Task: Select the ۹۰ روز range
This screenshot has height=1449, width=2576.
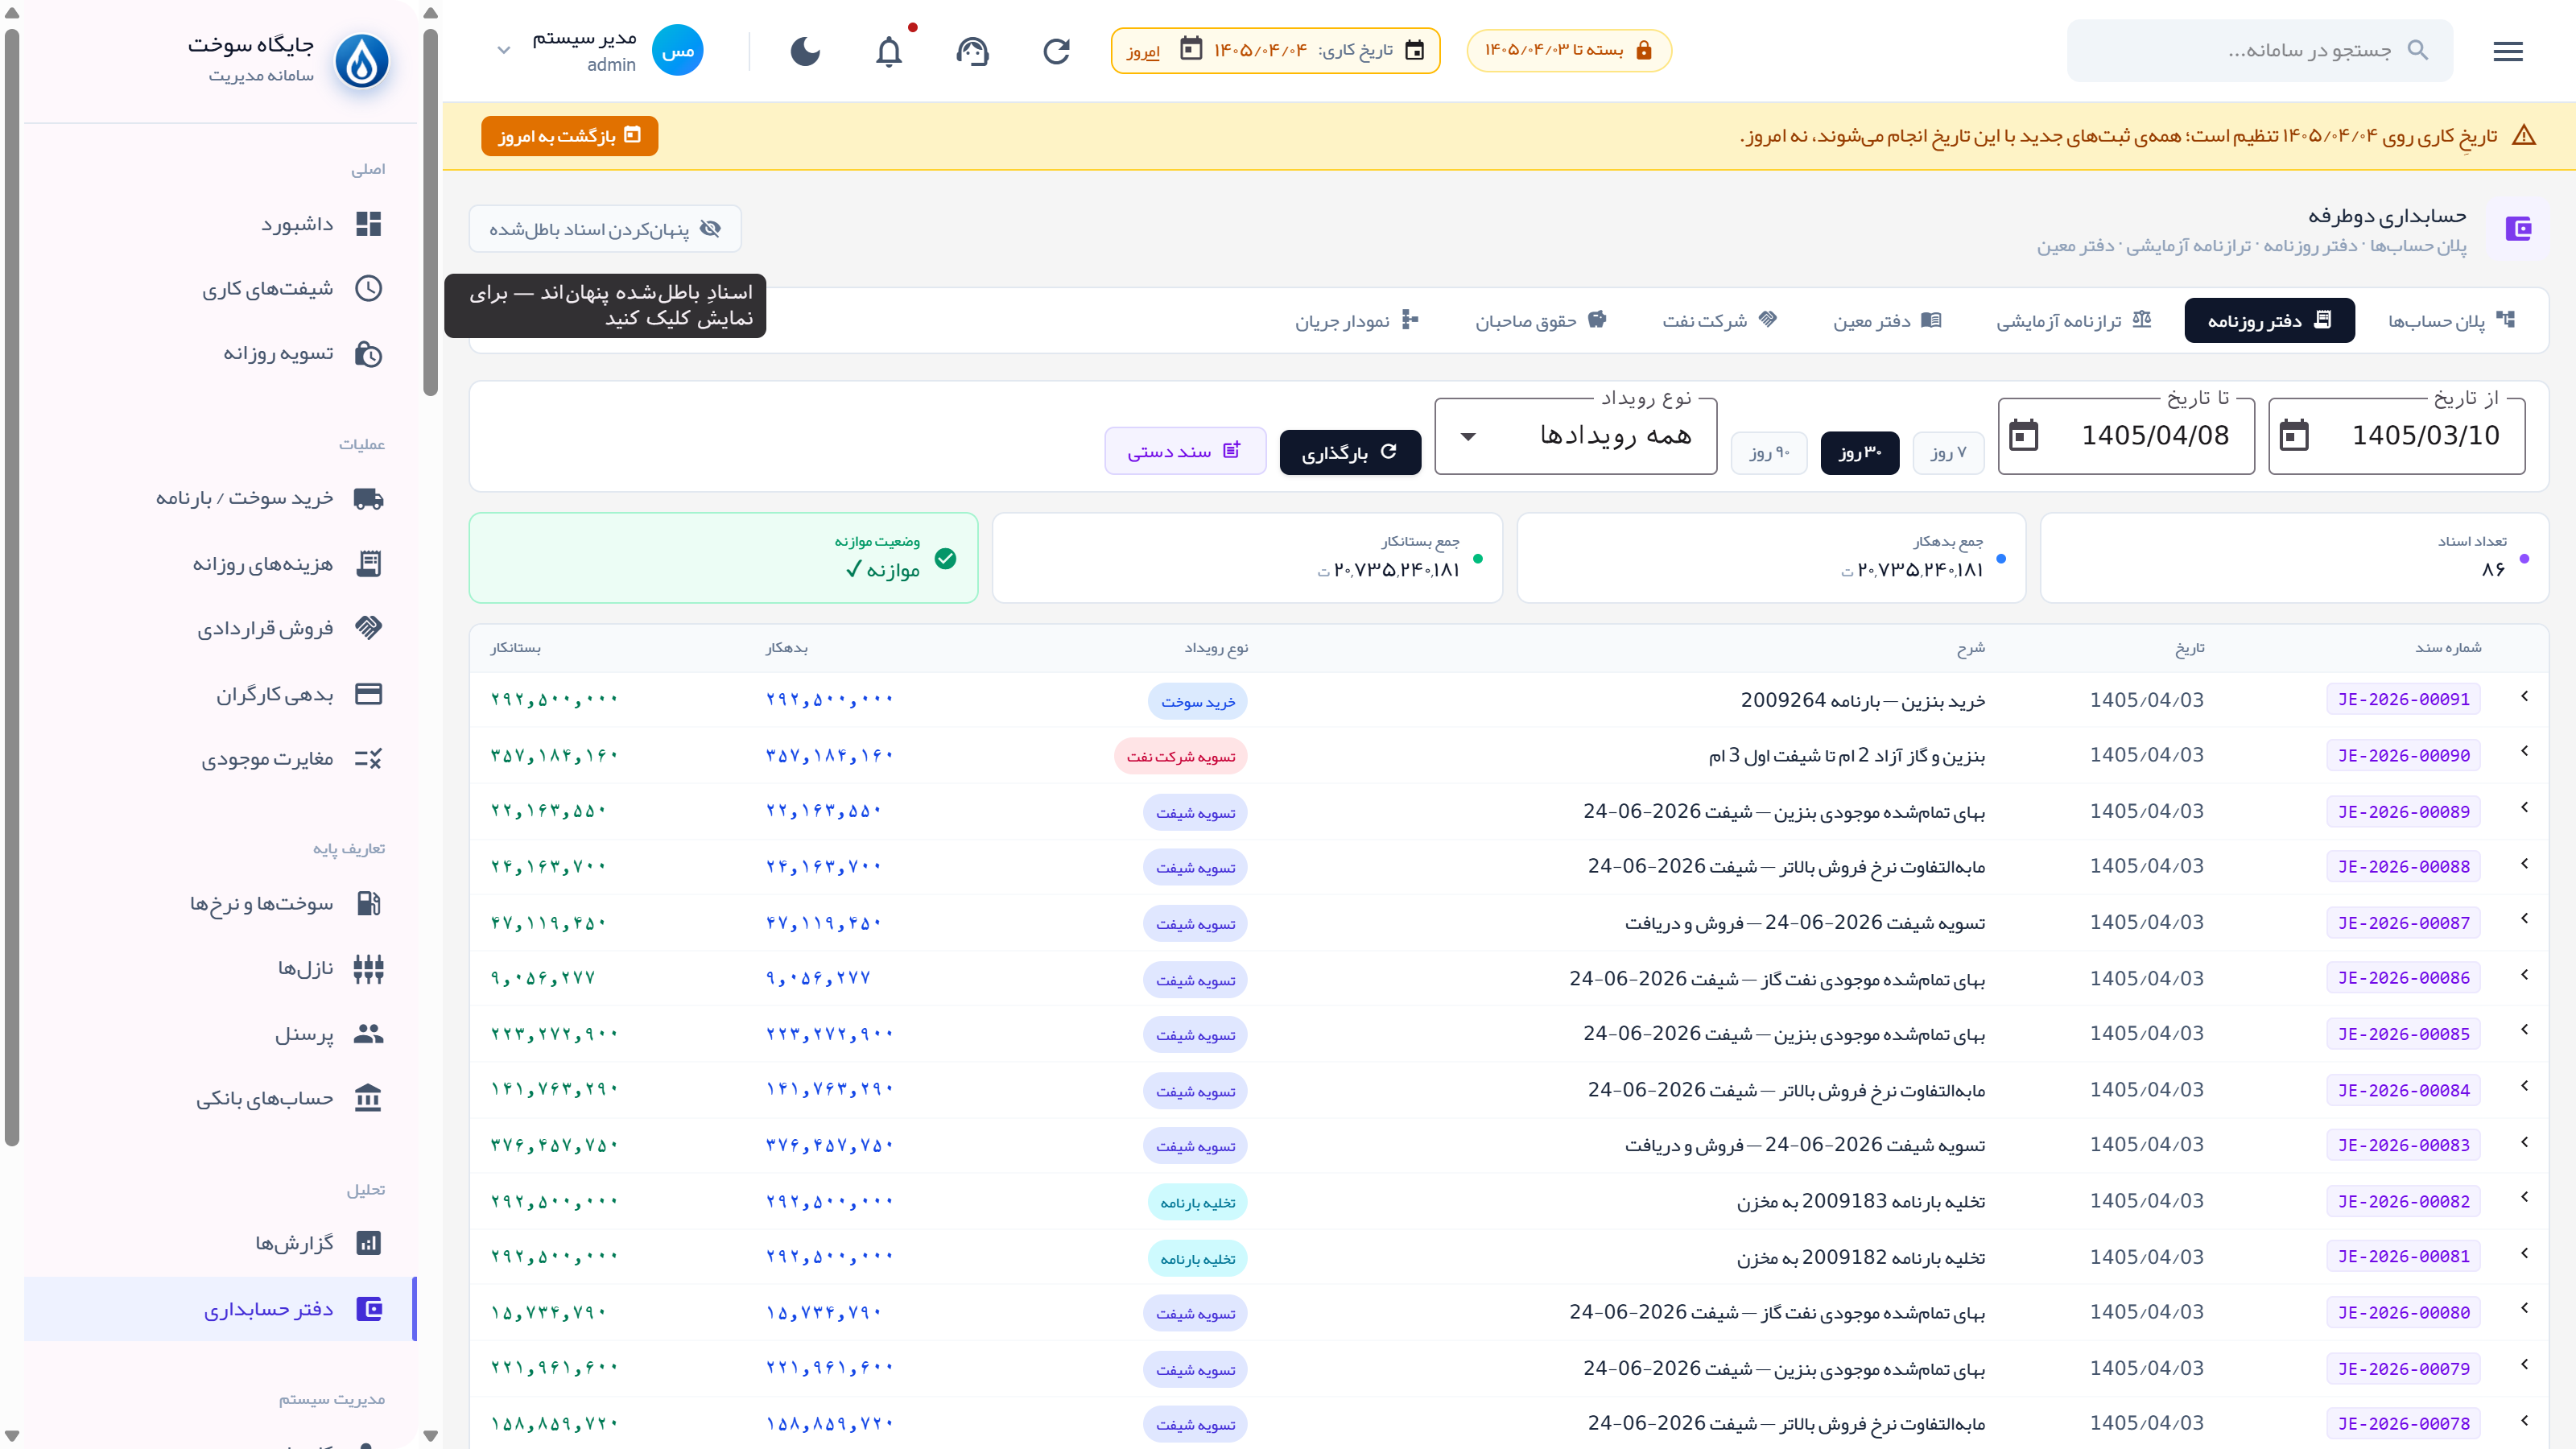Action: 1769,453
